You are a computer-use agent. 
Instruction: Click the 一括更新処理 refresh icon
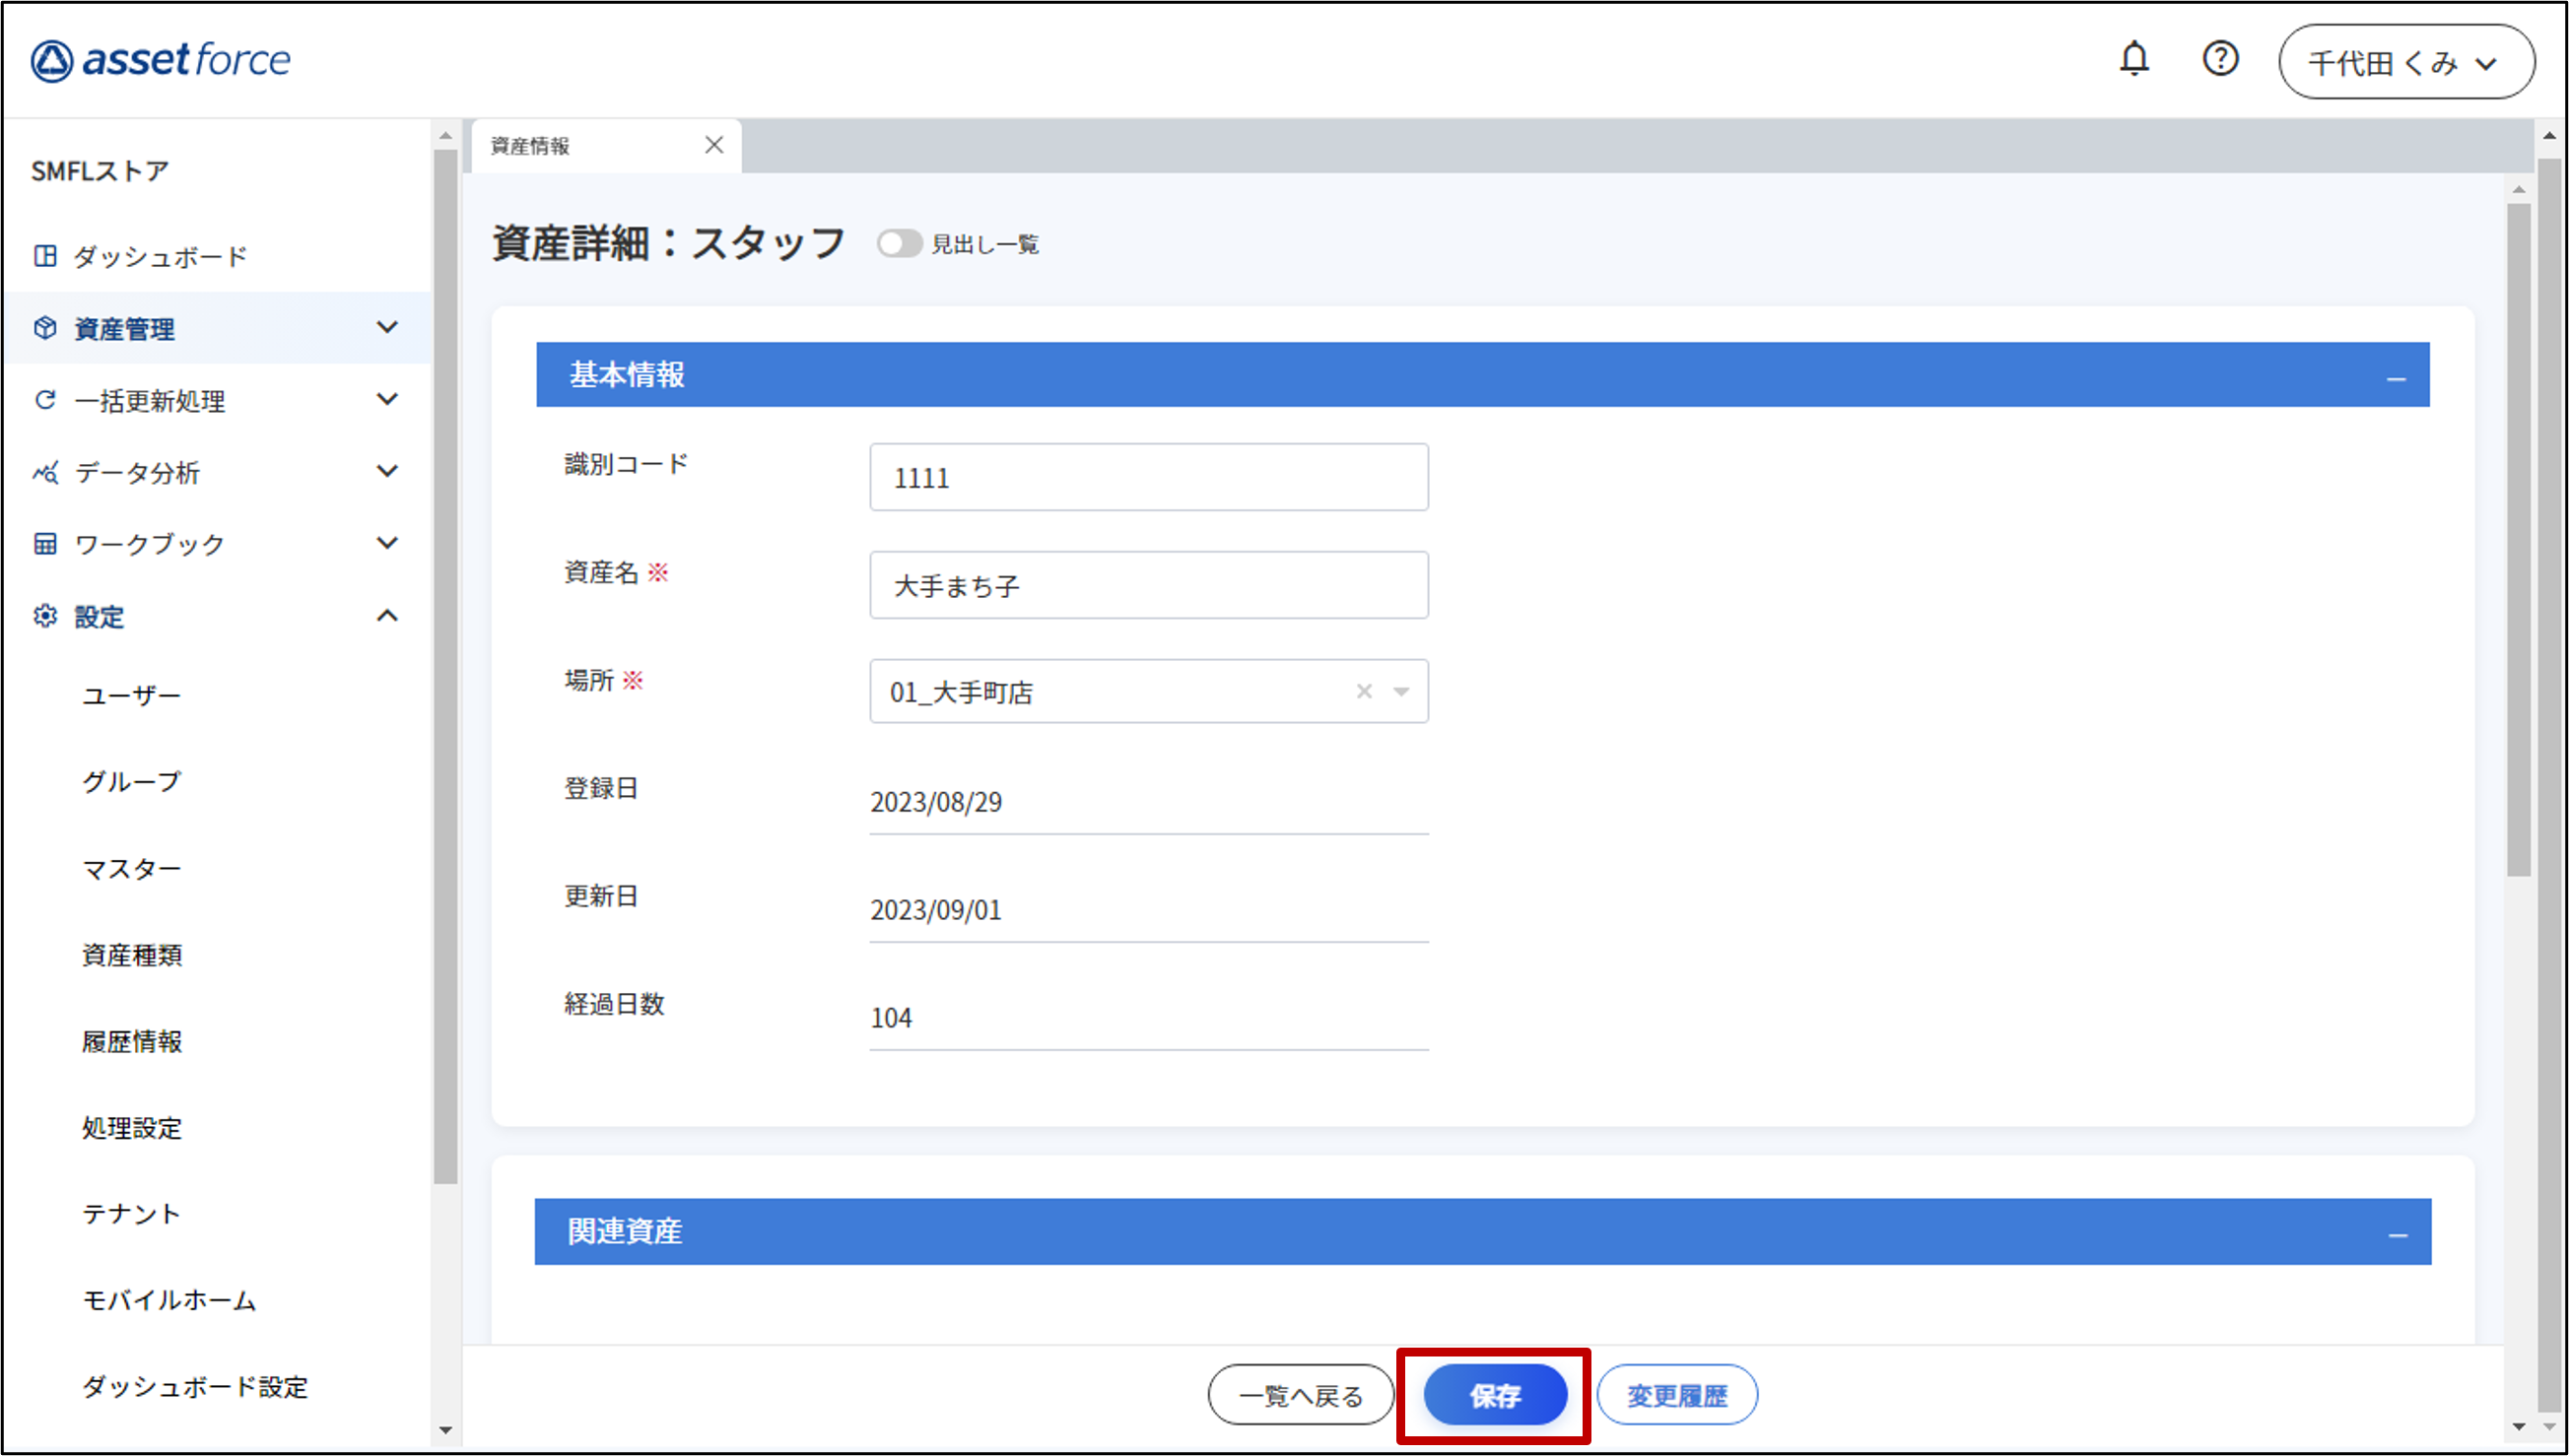pyautogui.click(x=45, y=400)
